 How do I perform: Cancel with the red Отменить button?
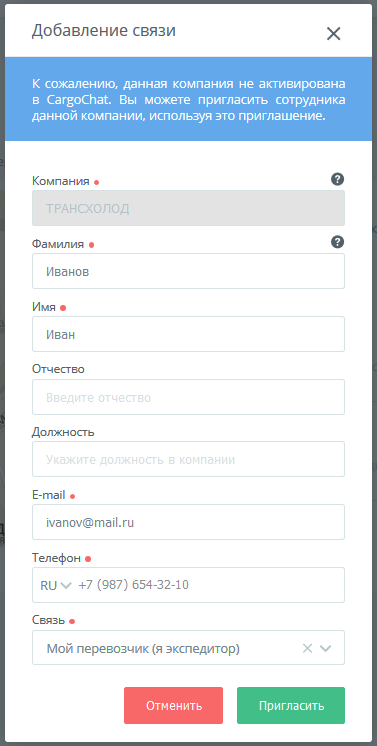coord(174,706)
